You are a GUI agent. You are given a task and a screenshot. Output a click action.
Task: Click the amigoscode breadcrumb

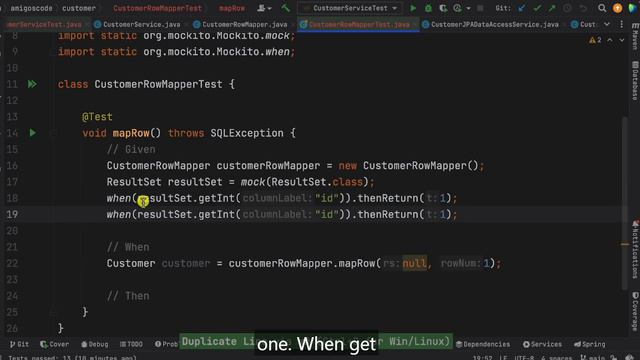[31, 8]
